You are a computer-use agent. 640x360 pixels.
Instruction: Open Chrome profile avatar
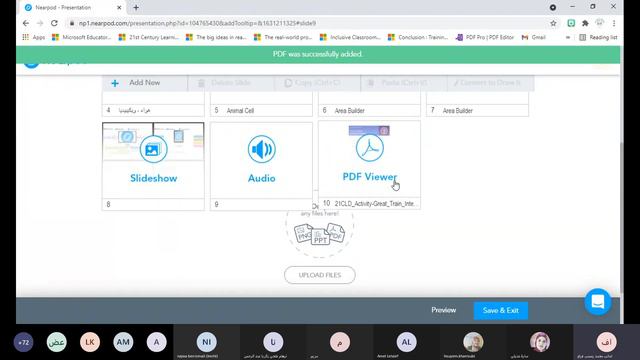click(x=599, y=23)
